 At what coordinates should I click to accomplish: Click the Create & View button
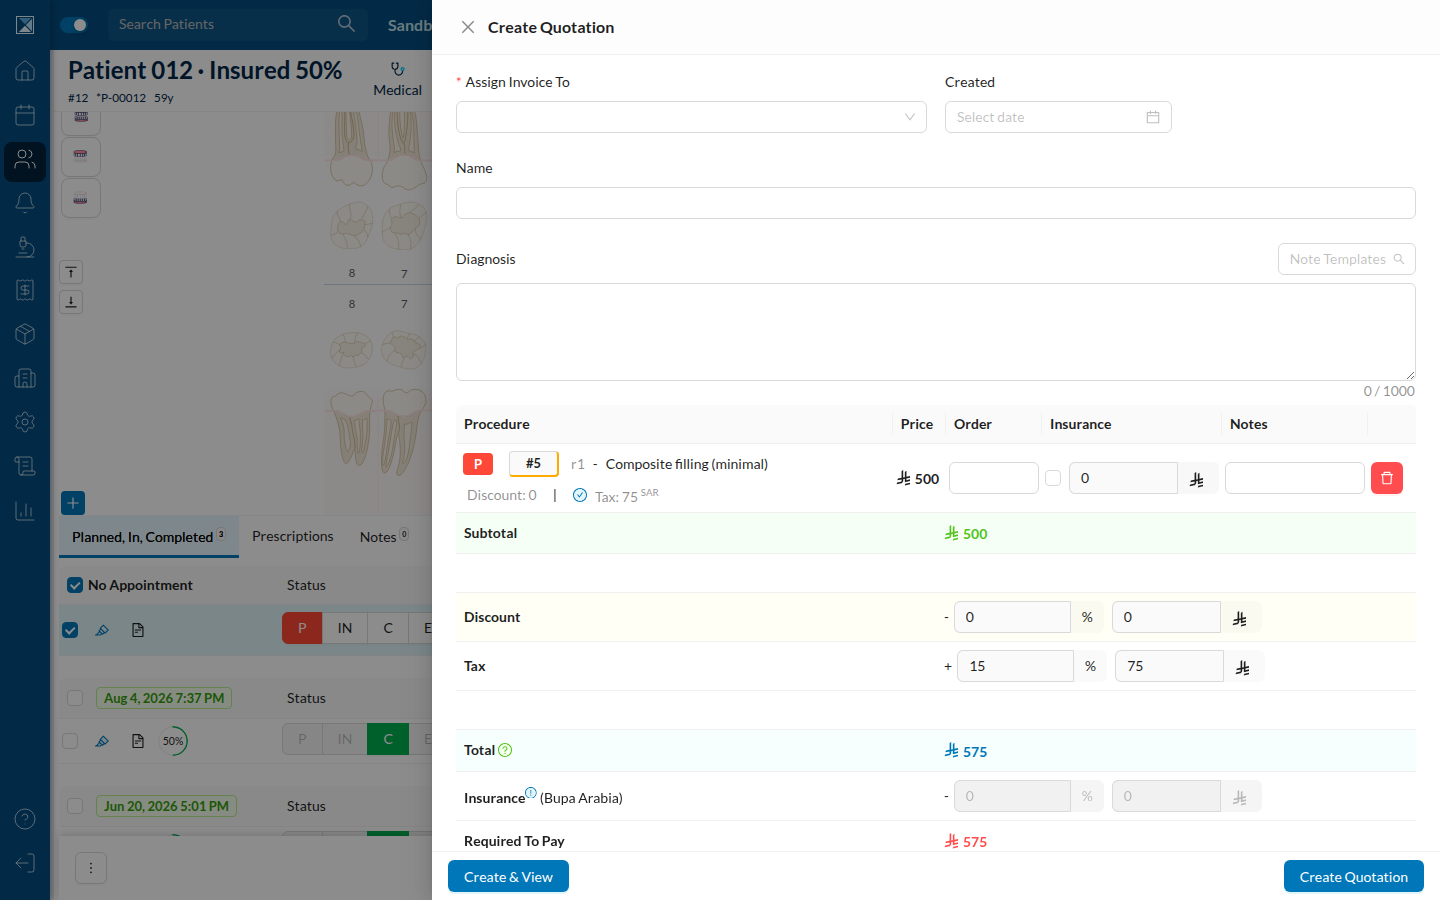pos(508,876)
